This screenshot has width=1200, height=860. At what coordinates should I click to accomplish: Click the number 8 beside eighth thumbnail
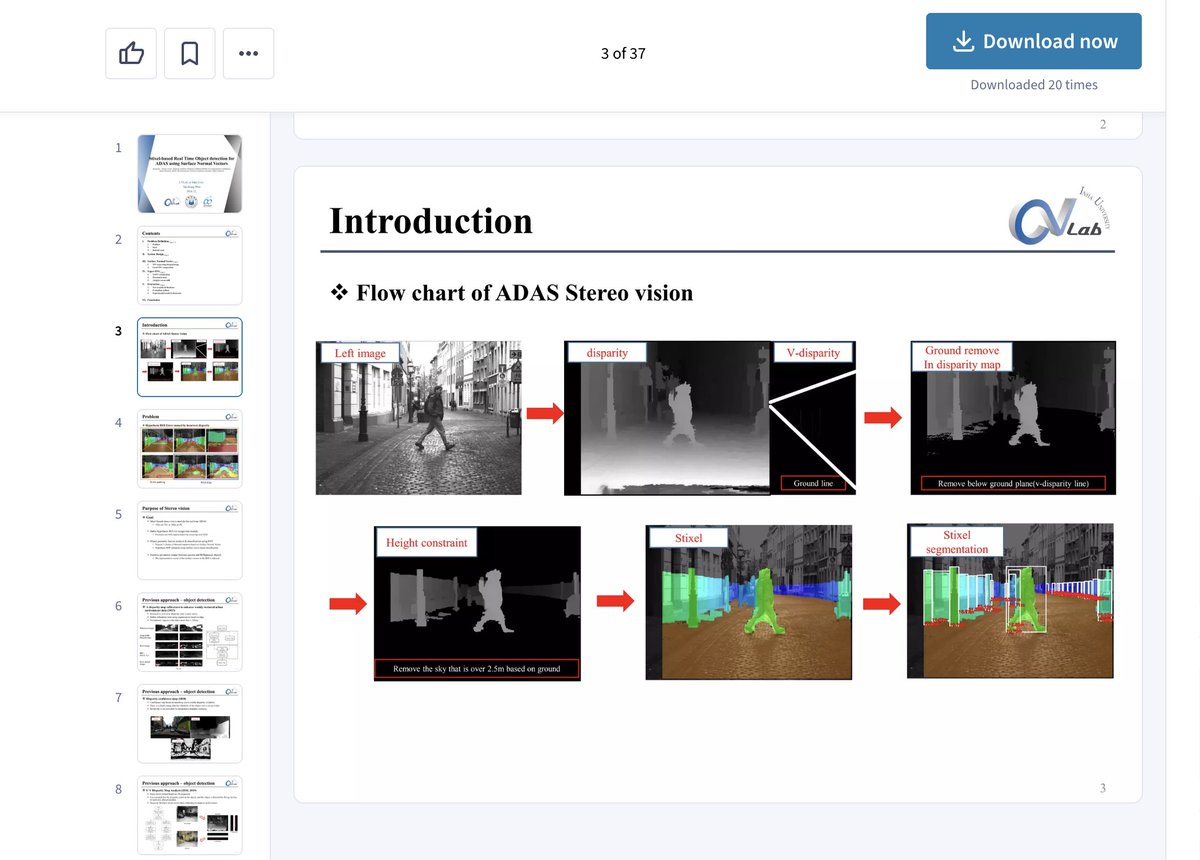pos(118,789)
